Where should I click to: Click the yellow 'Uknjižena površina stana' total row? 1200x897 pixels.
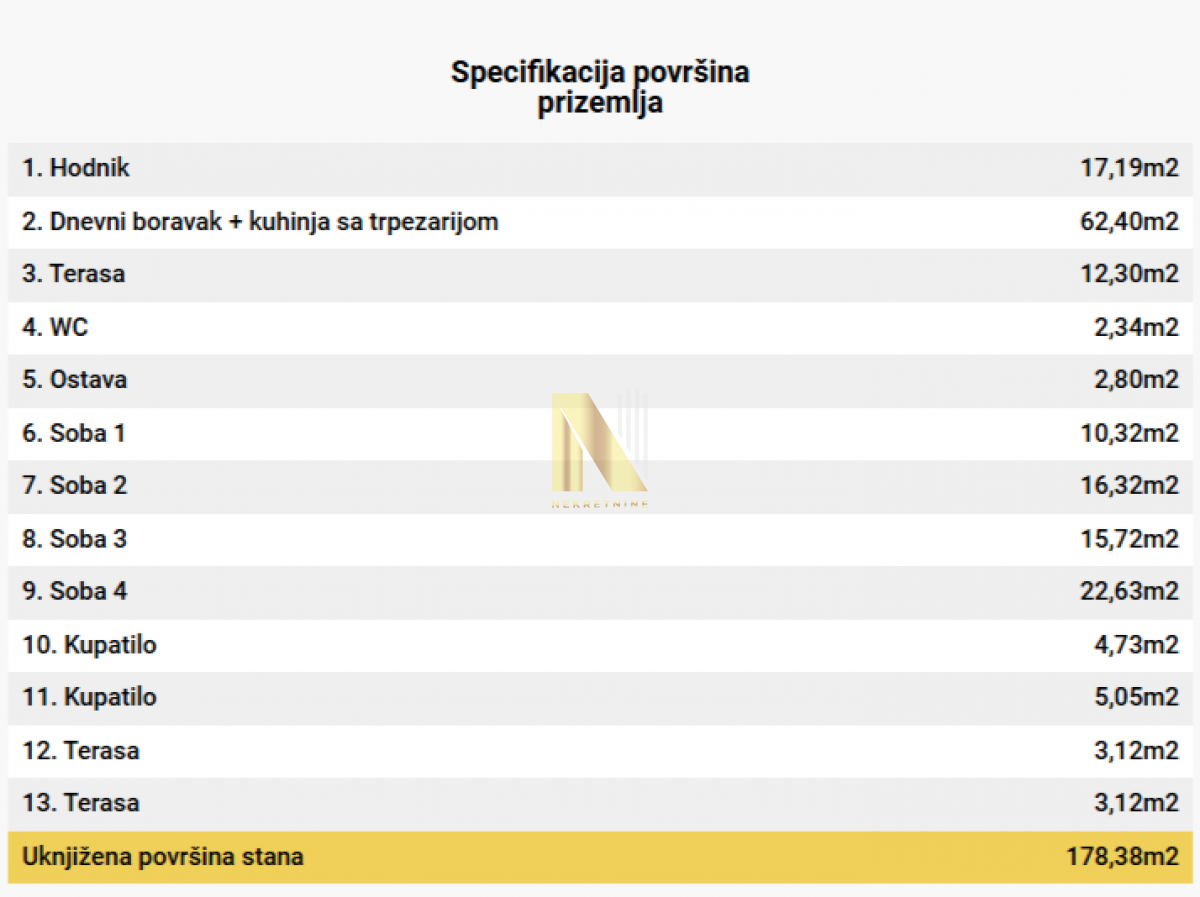(x=600, y=857)
